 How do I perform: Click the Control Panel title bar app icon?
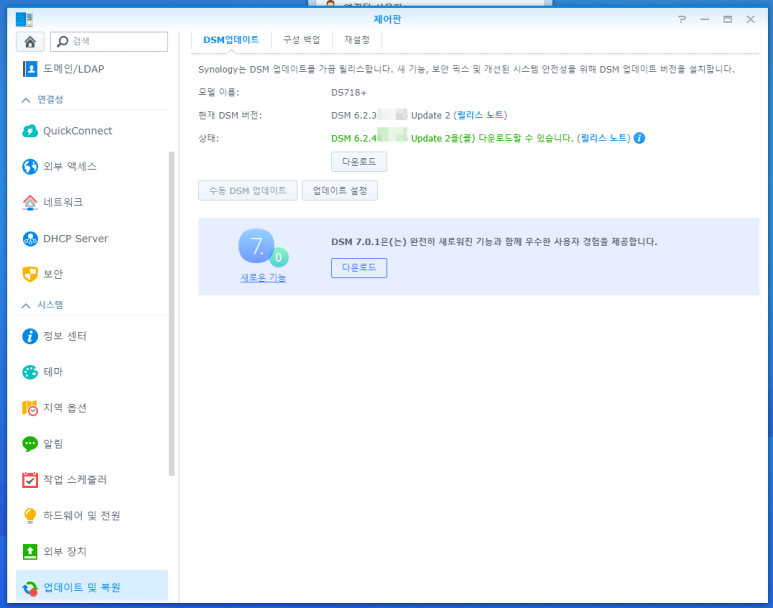point(24,20)
